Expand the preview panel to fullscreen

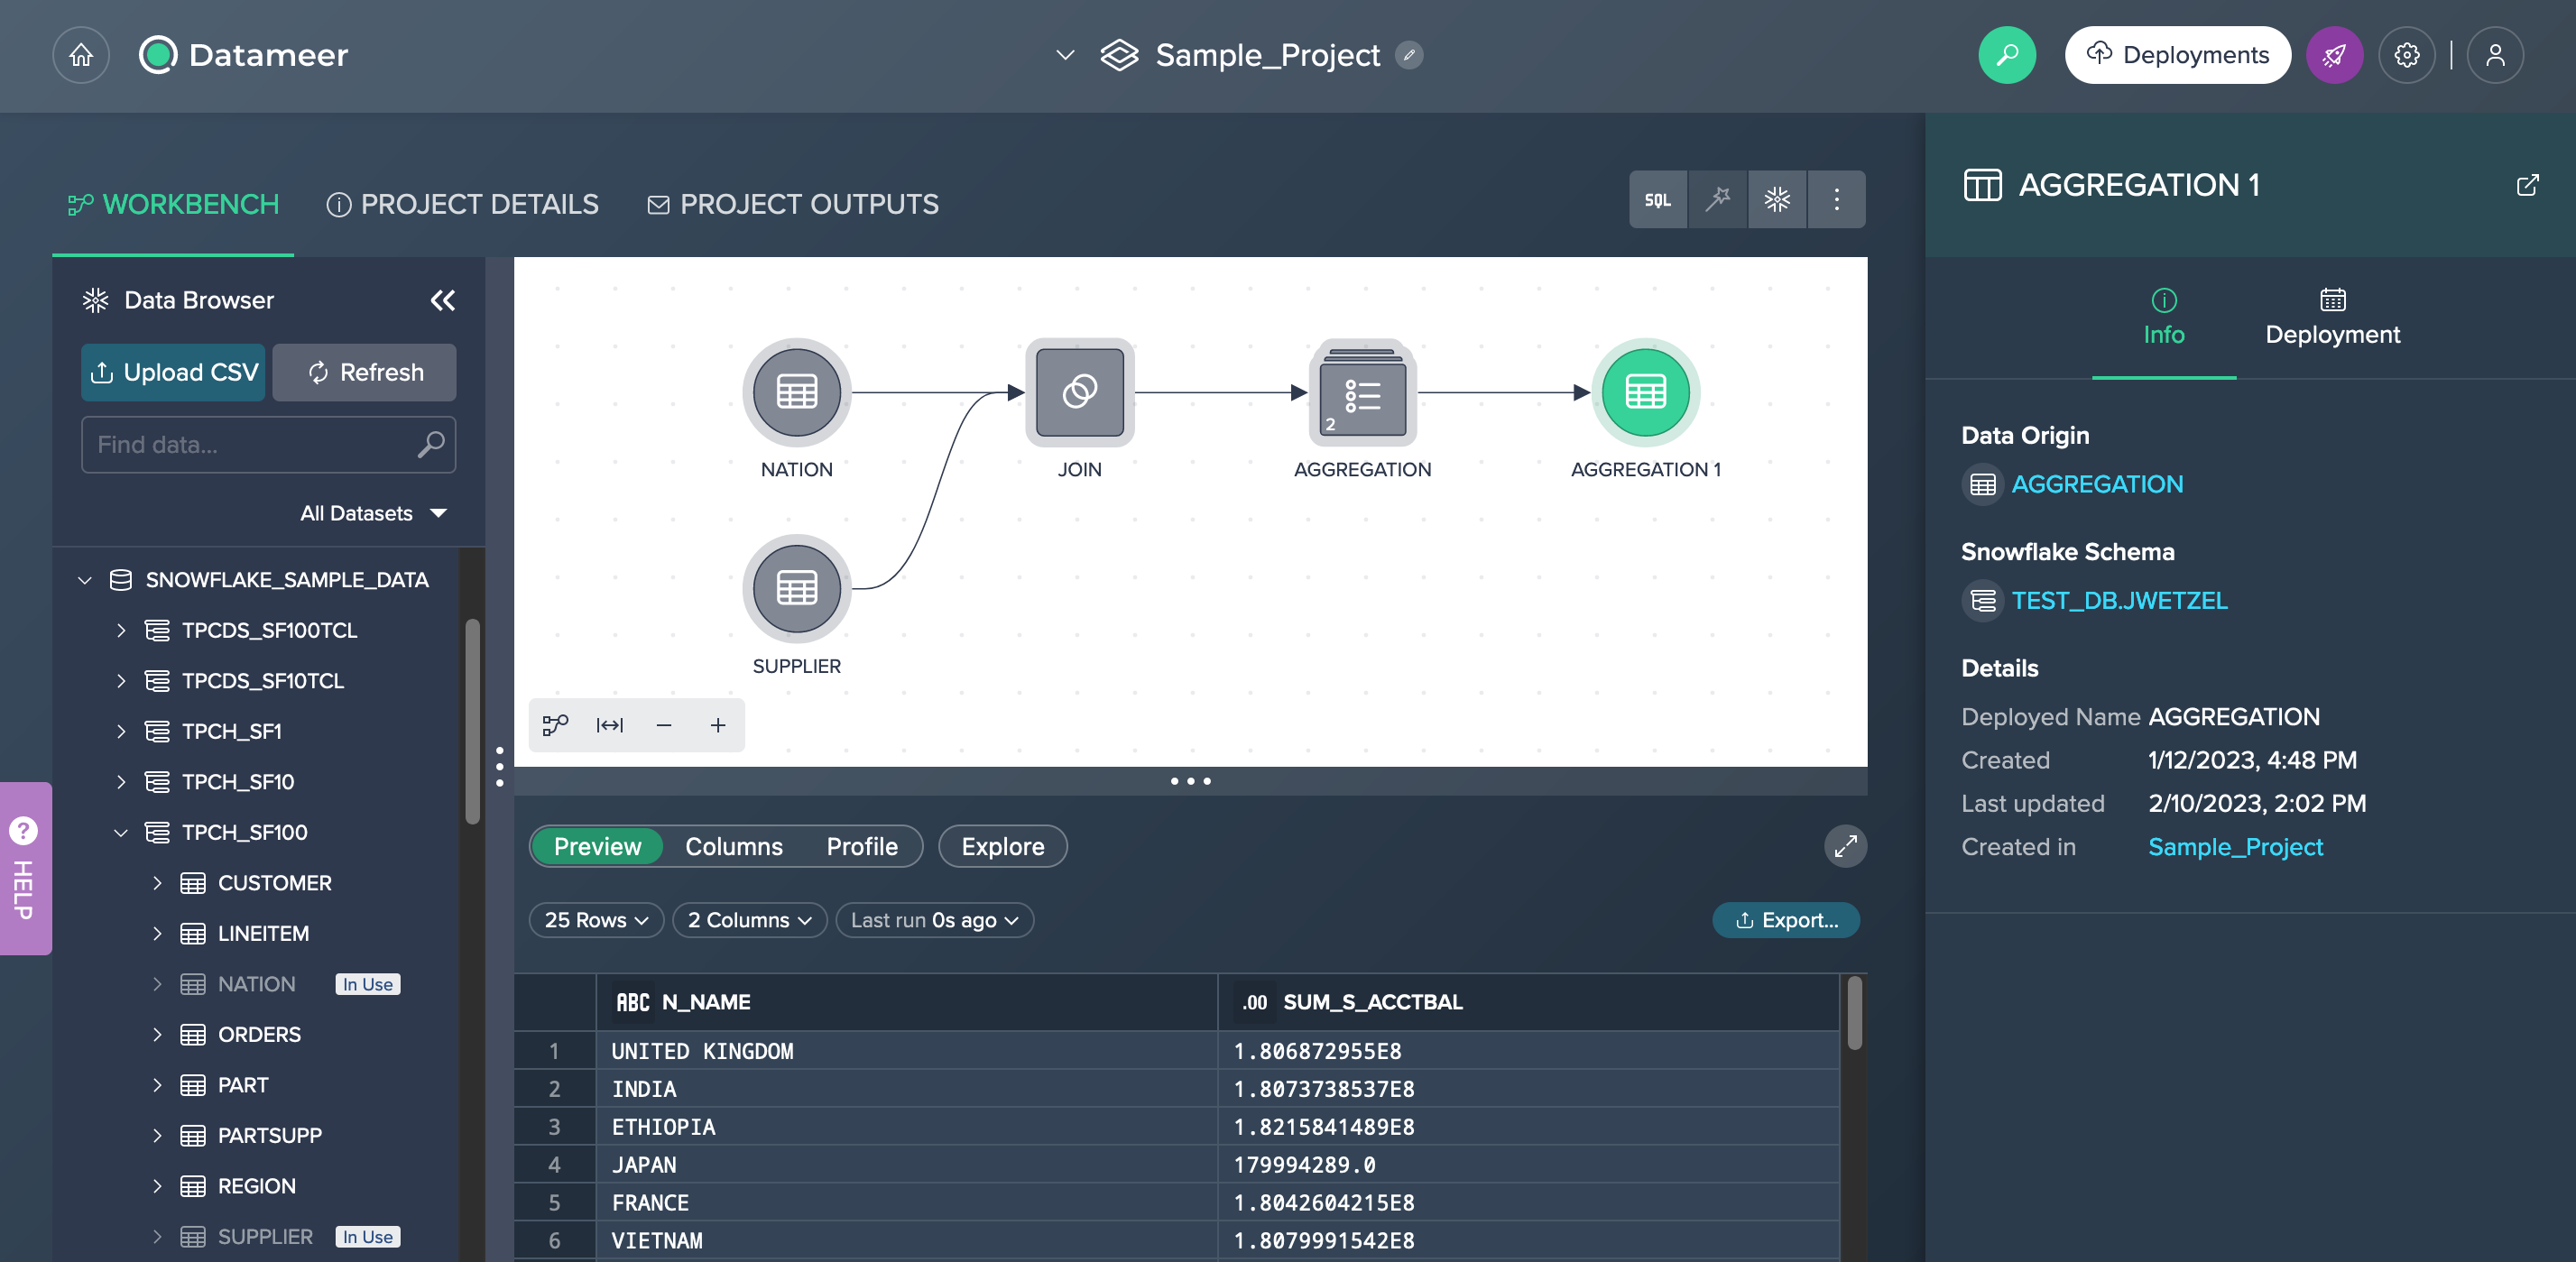[x=1845, y=846]
